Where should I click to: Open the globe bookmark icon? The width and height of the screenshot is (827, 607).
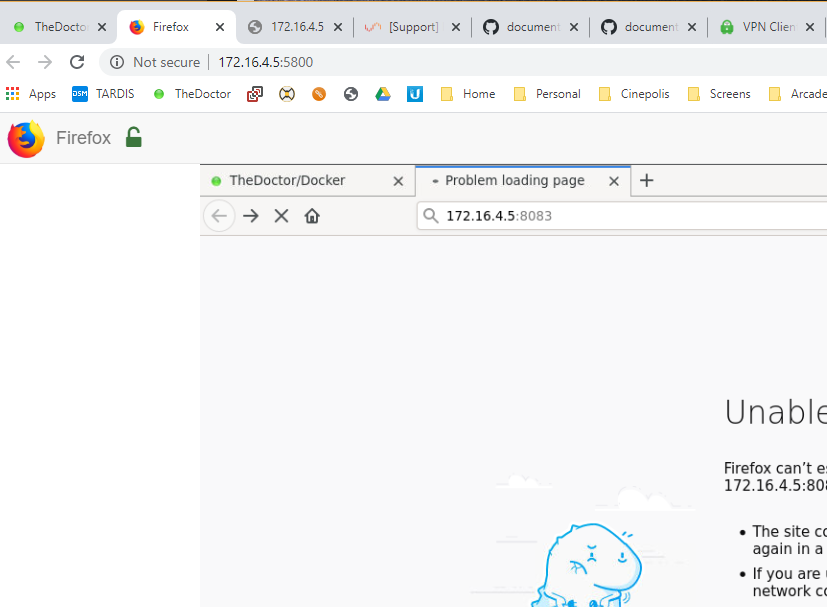351,94
